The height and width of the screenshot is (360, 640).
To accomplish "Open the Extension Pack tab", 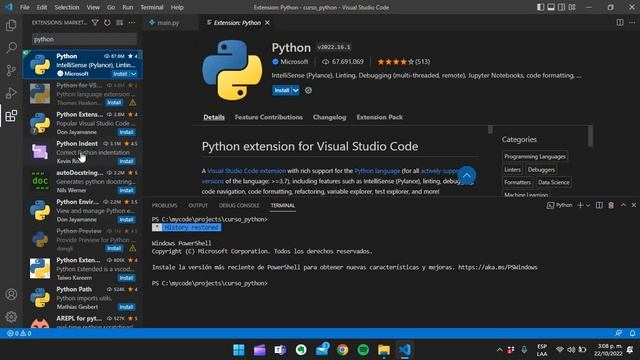I will point(380,117).
